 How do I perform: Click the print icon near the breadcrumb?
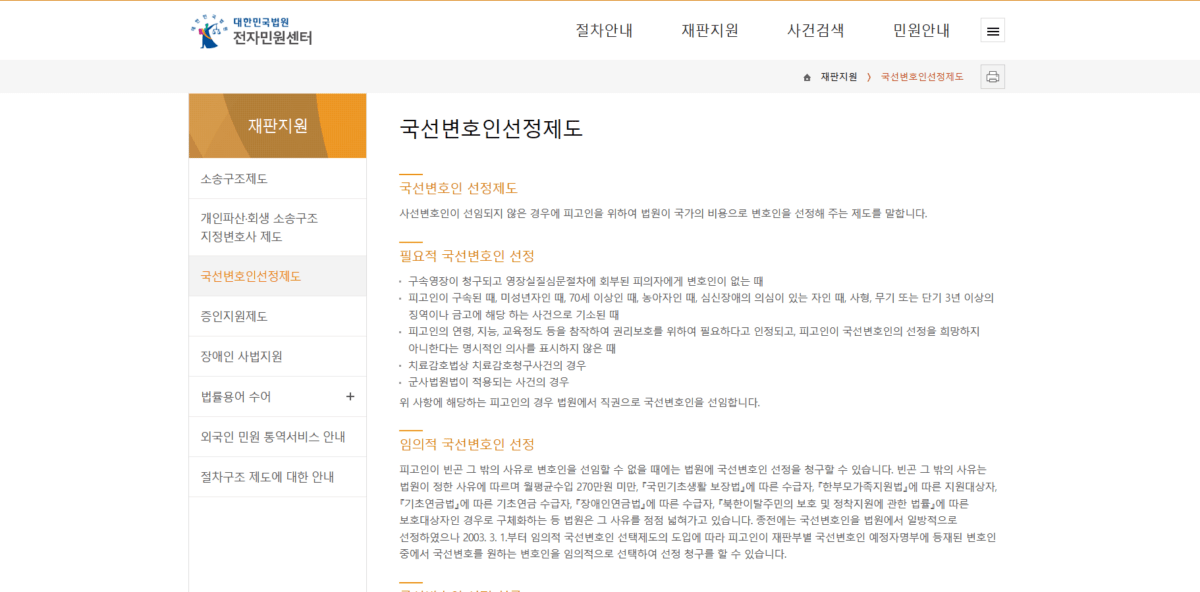(x=991, y=76)
